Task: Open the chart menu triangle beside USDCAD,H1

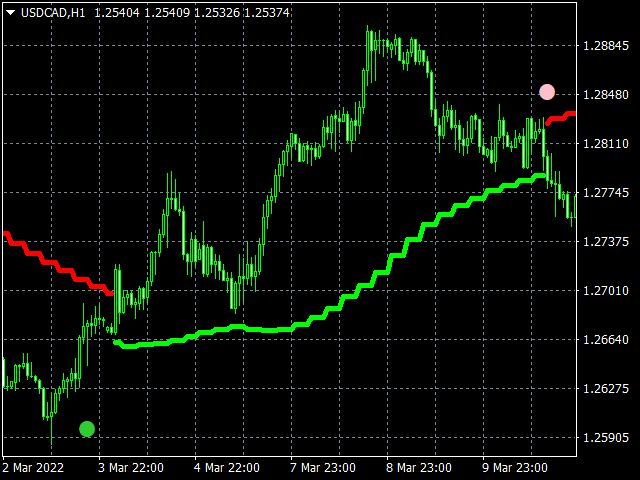Action: (x=11, y=13)
